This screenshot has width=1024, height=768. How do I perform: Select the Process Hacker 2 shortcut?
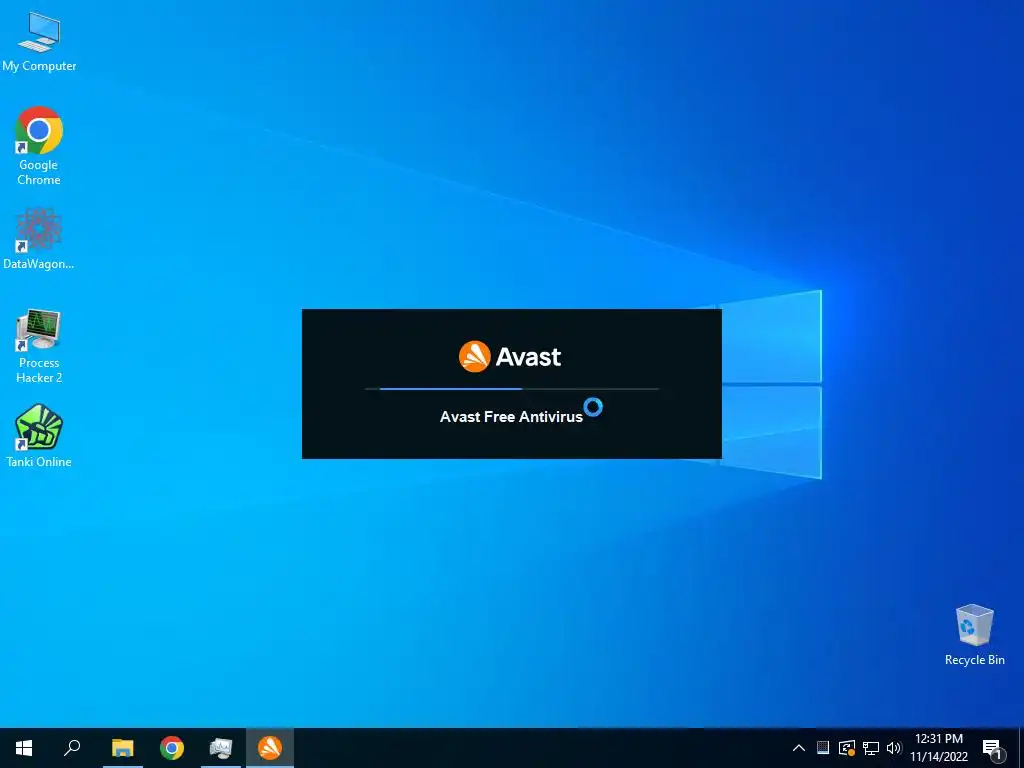[39, 346]
